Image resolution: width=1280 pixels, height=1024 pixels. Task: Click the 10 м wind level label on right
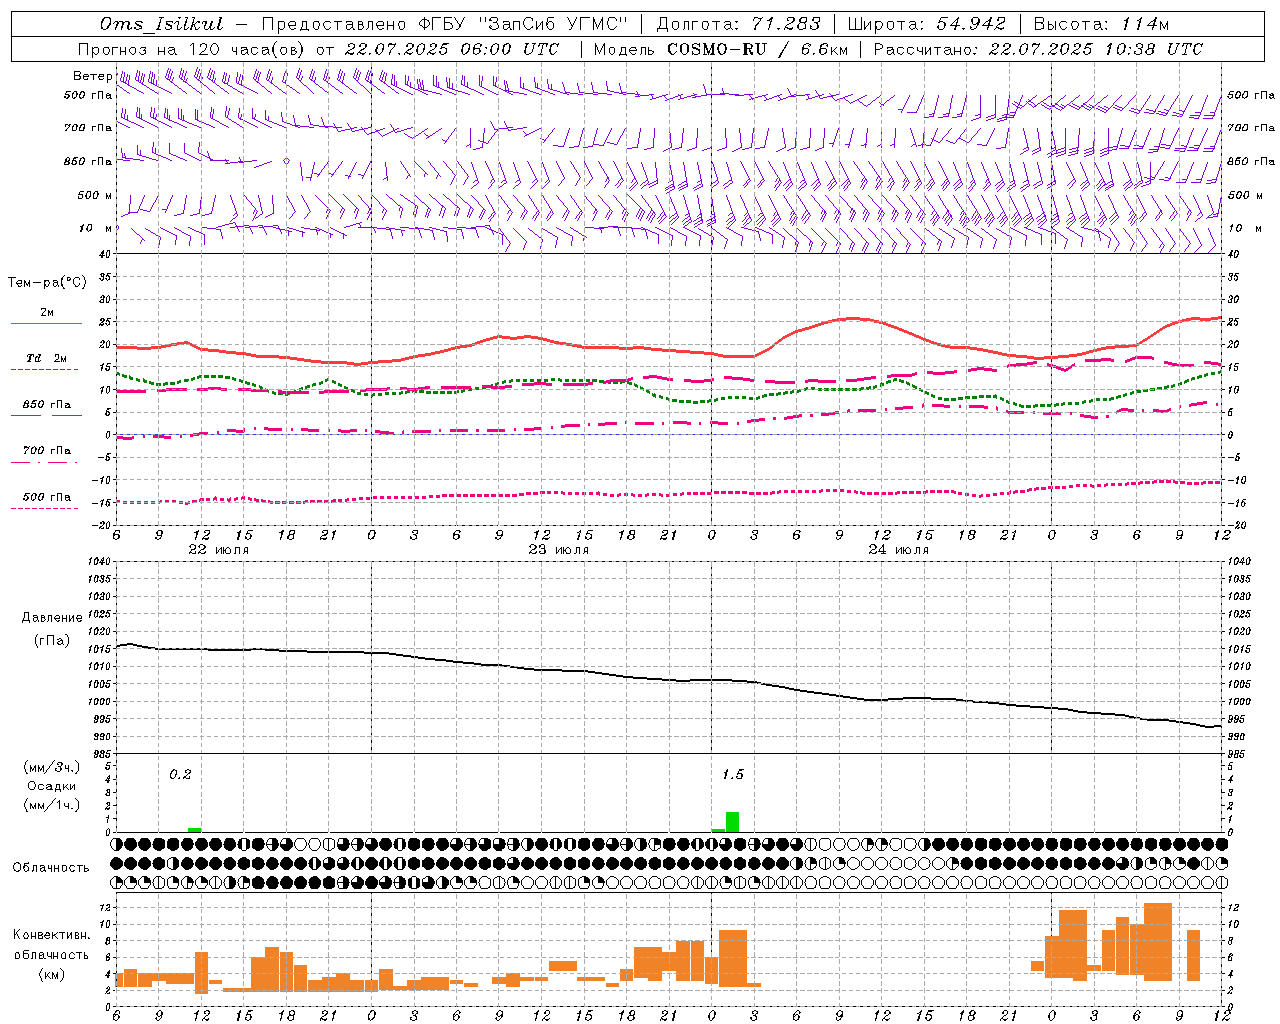[x=1245, y=228]
